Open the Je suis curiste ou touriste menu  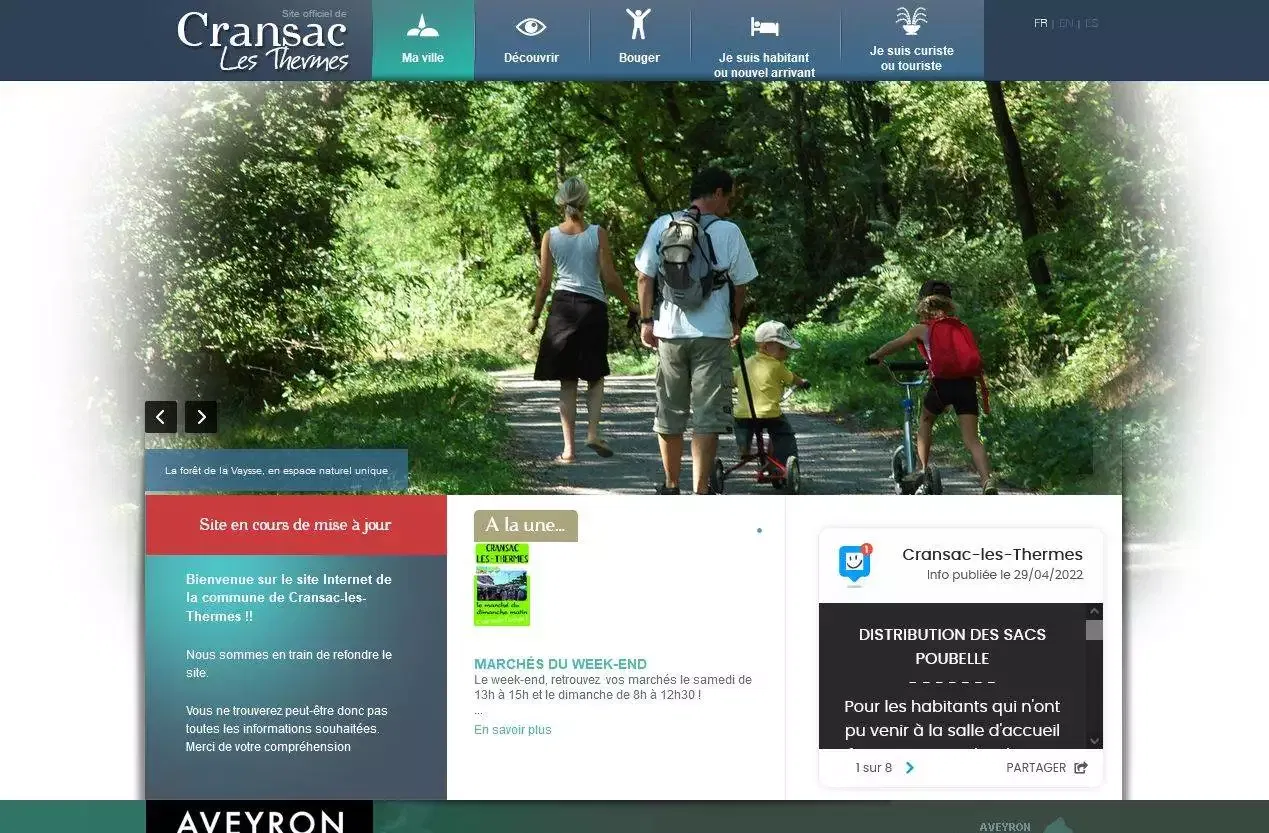(x=911, y=58)
